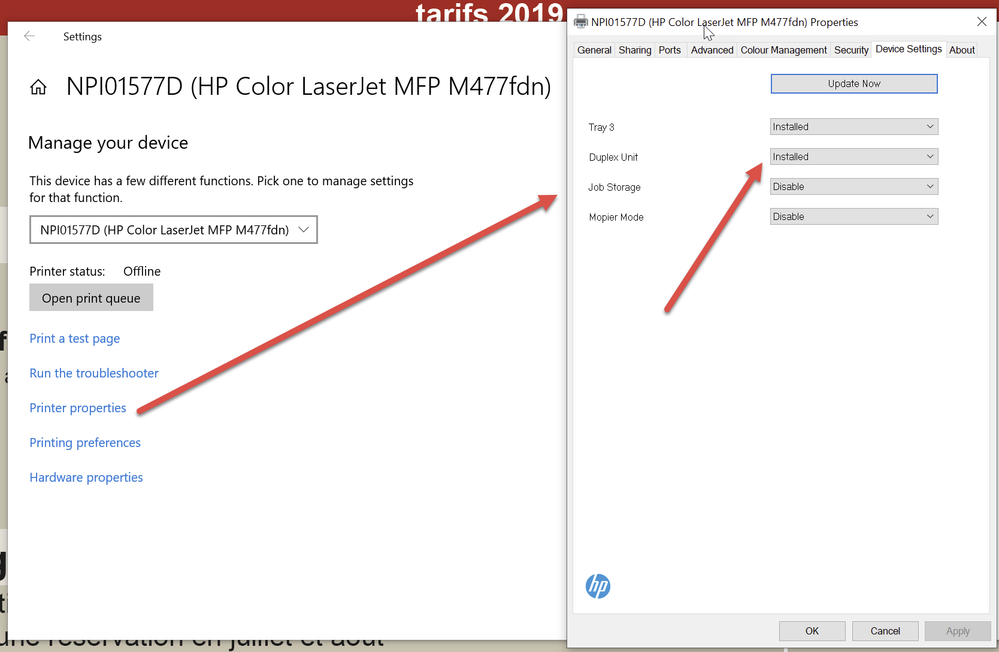This screenshot has width=999, height=652.
Task: Click the 'Mopier Mode' label
Action: [x=616, y=217]
